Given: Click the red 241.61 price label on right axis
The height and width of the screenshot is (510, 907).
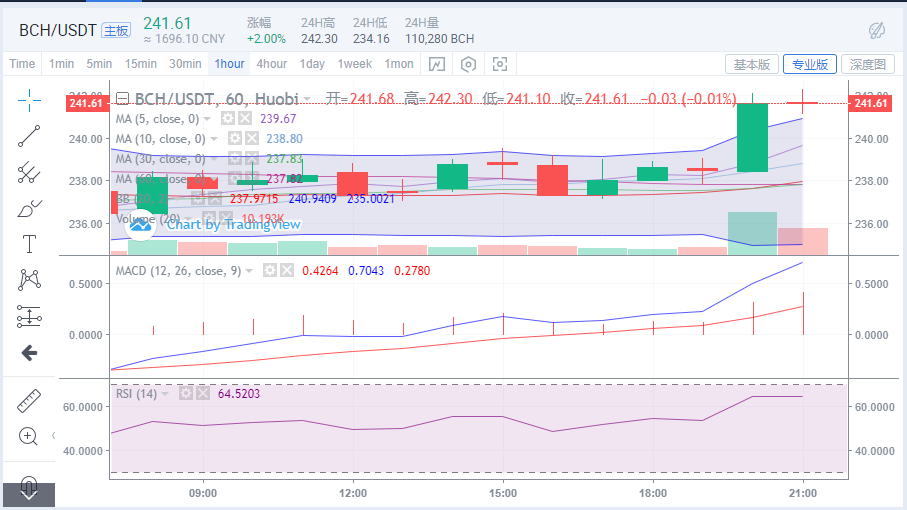Looking at the screenshot, I should click(x=871, y=104).
